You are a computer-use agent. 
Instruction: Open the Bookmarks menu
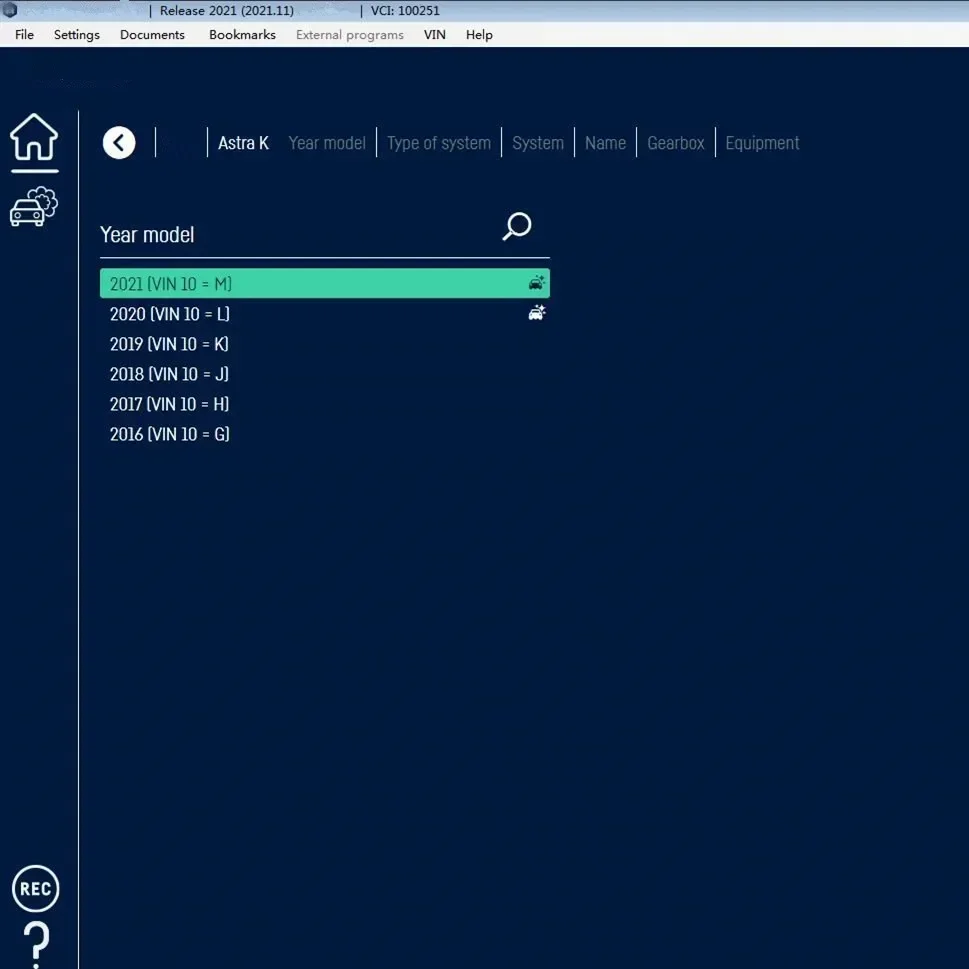[x=242, y=35]
